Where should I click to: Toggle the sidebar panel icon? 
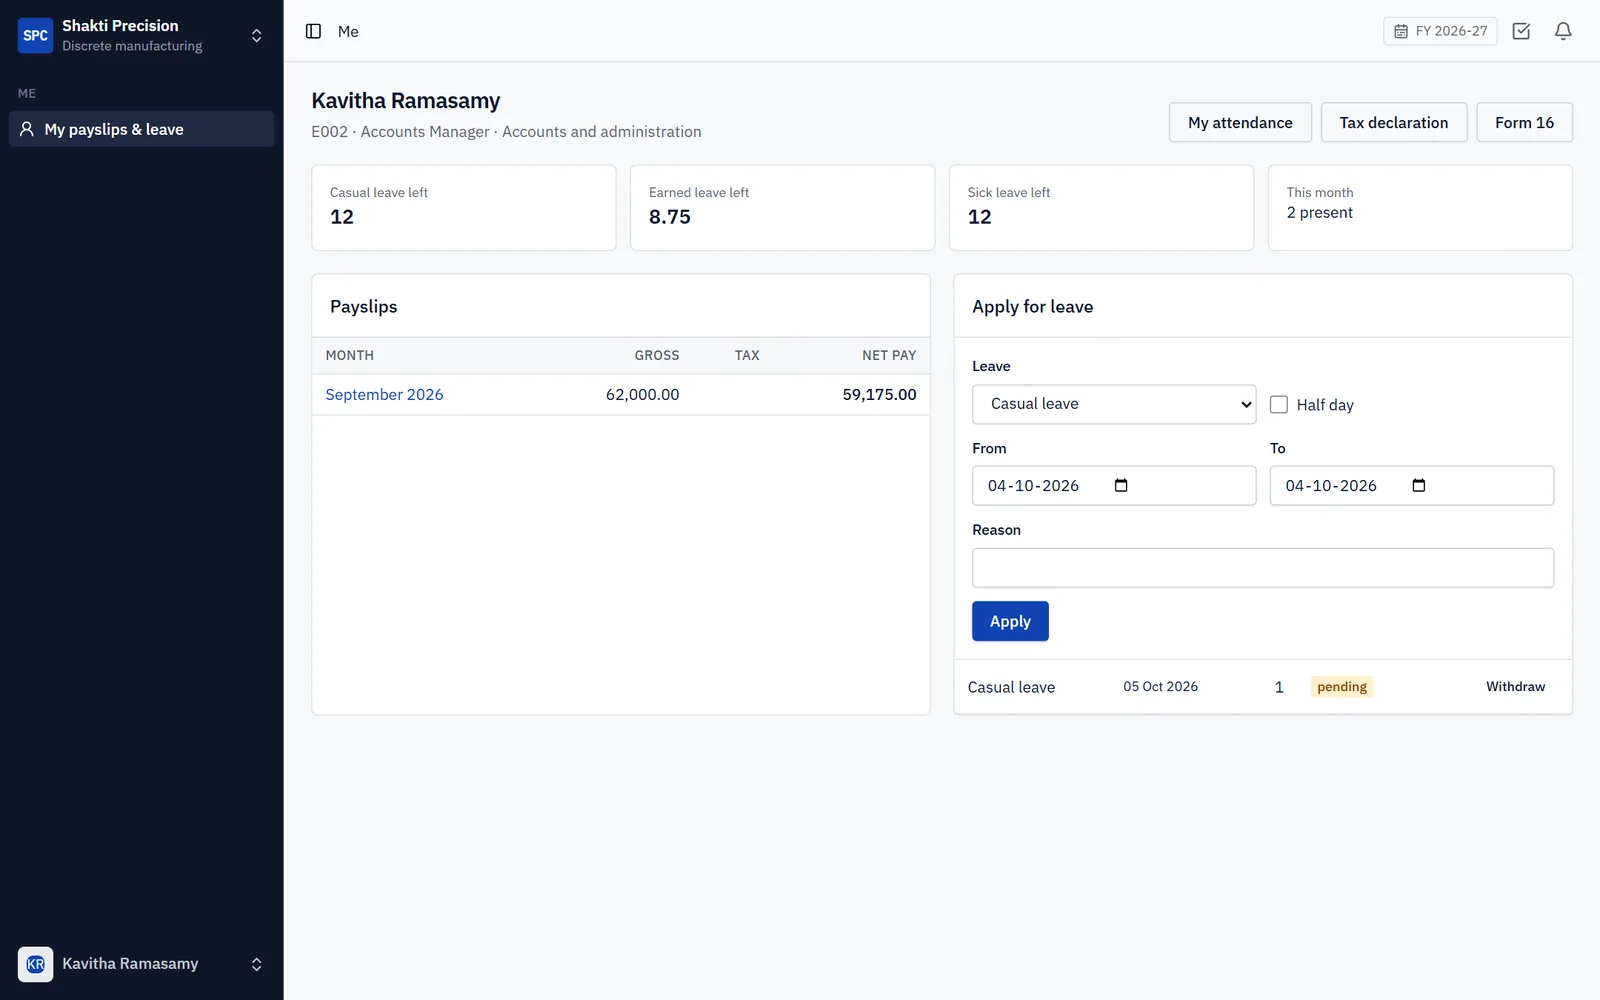pyautogui.click(x=313, y=31)
